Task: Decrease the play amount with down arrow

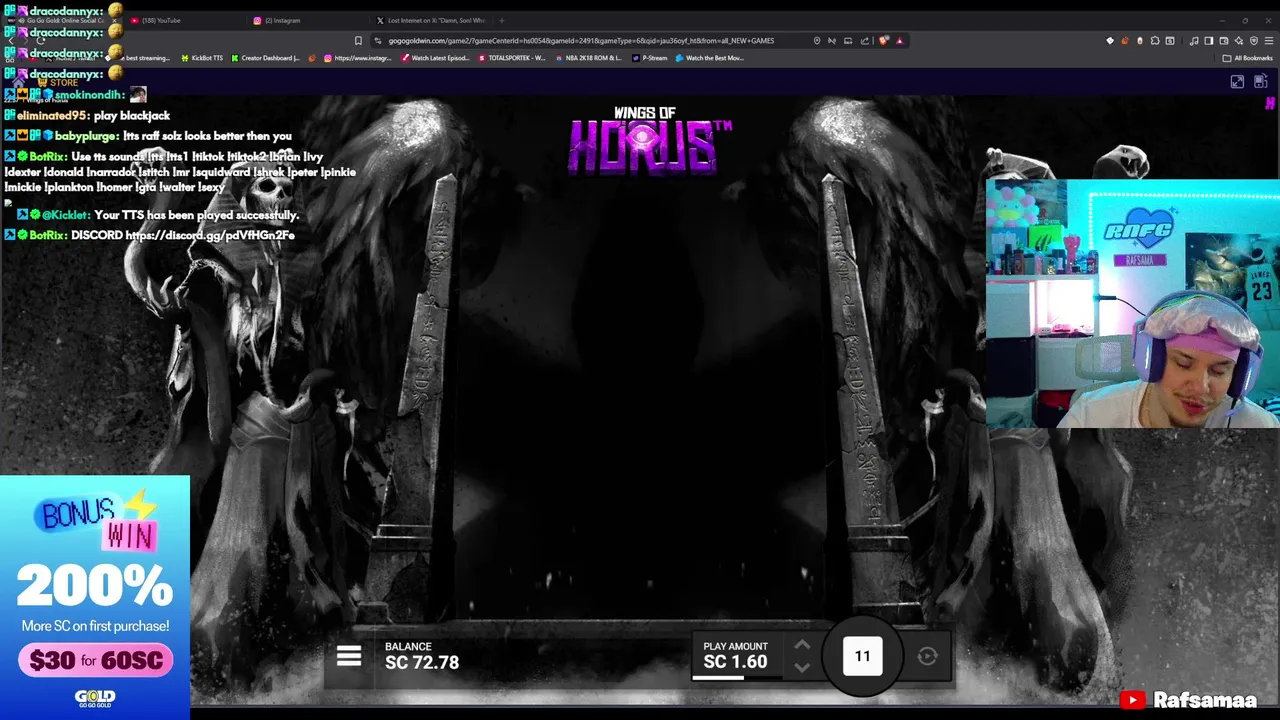Action: pos(802,668)
